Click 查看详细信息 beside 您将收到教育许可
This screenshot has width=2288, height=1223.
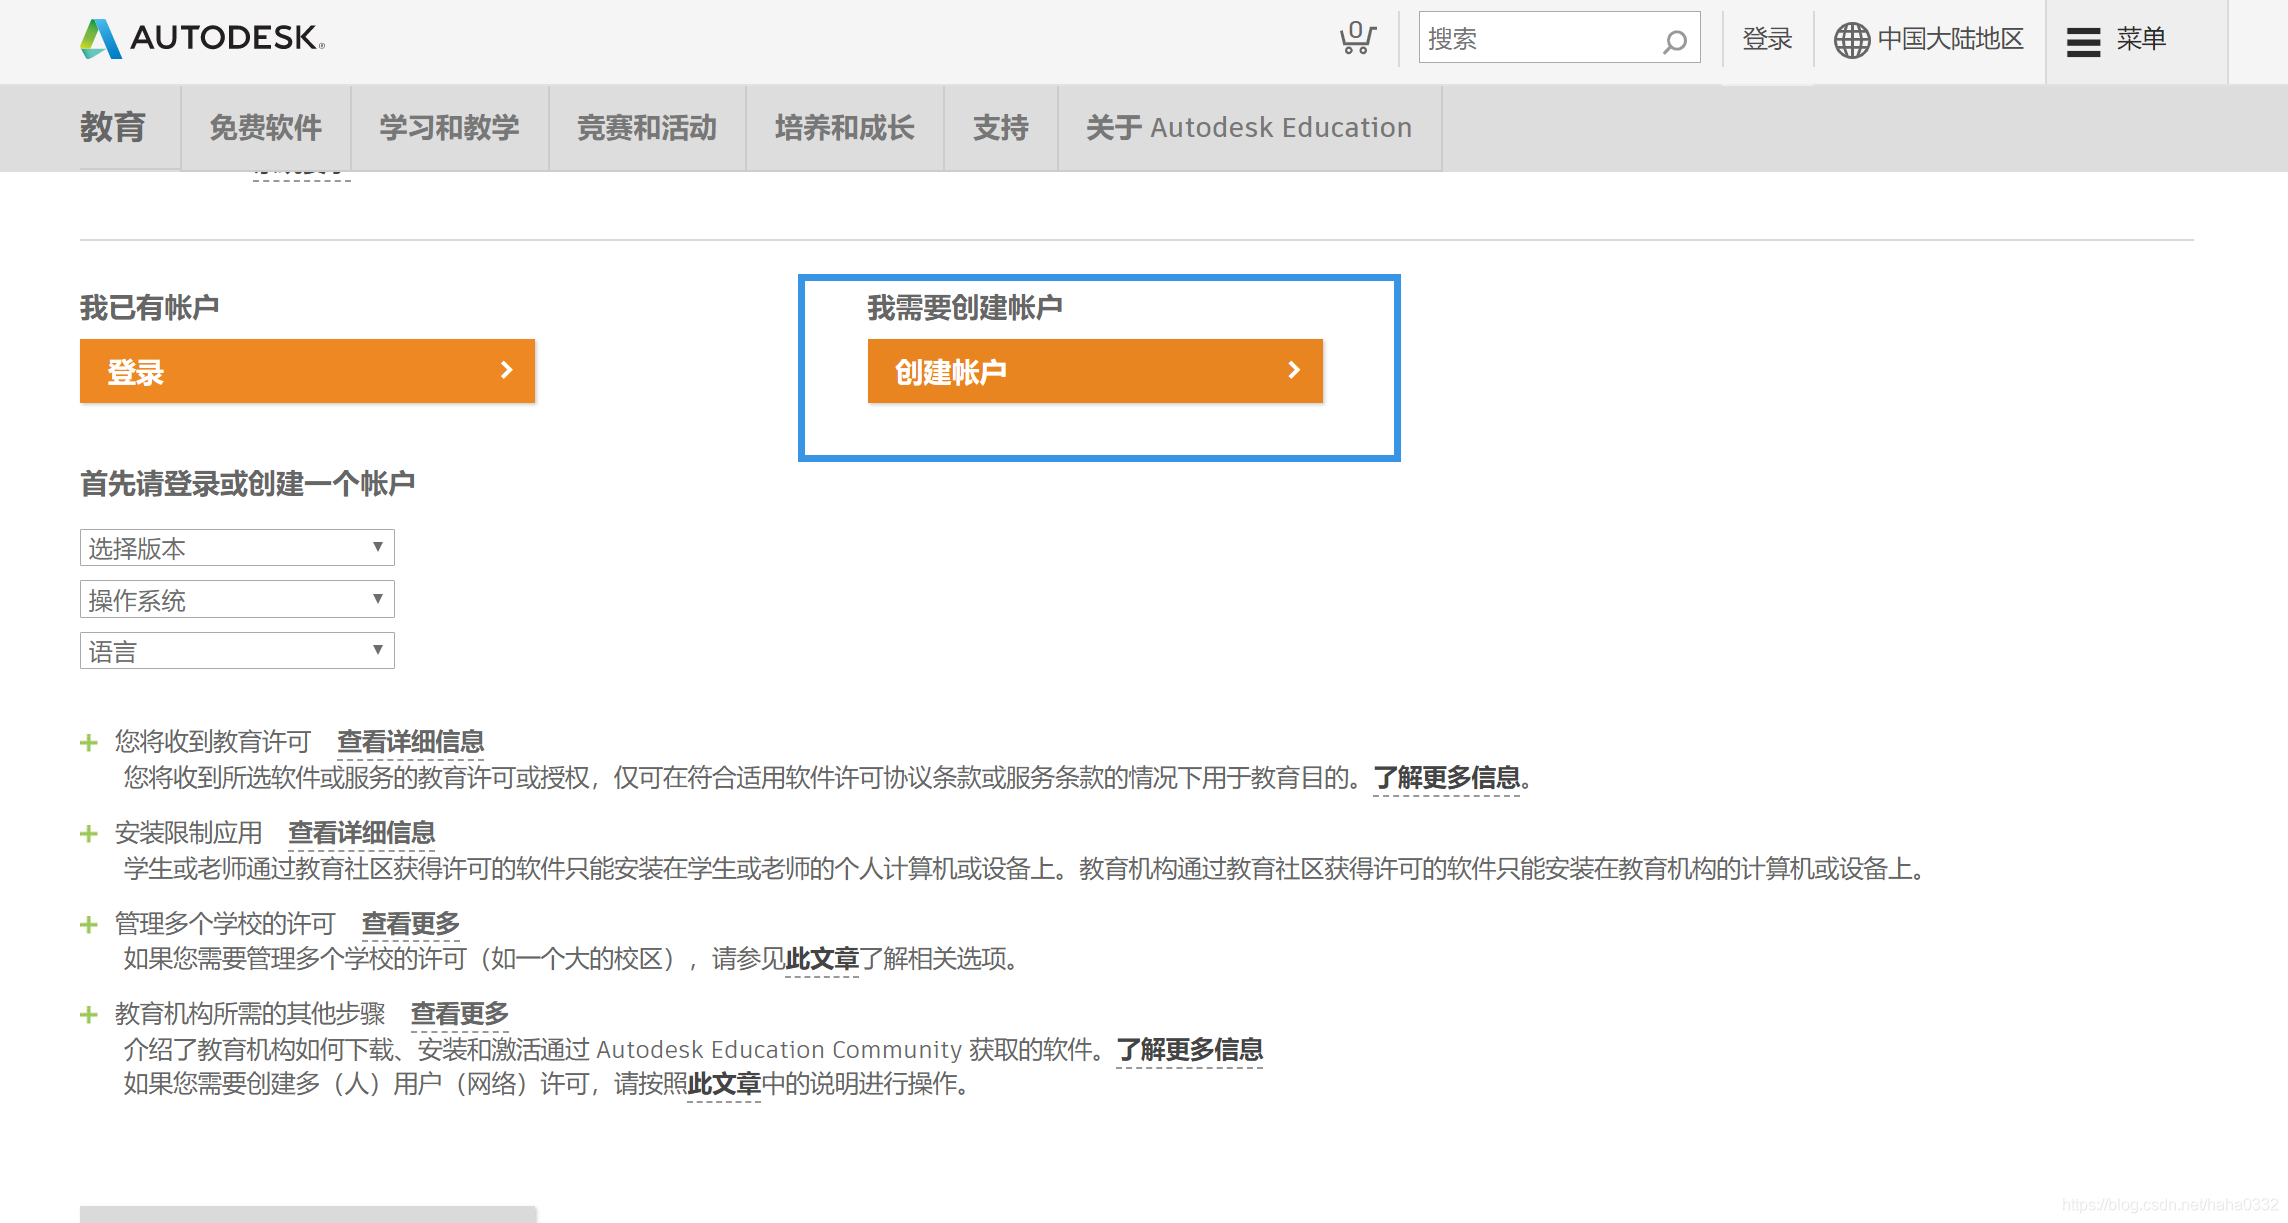(x=411, y=742)
